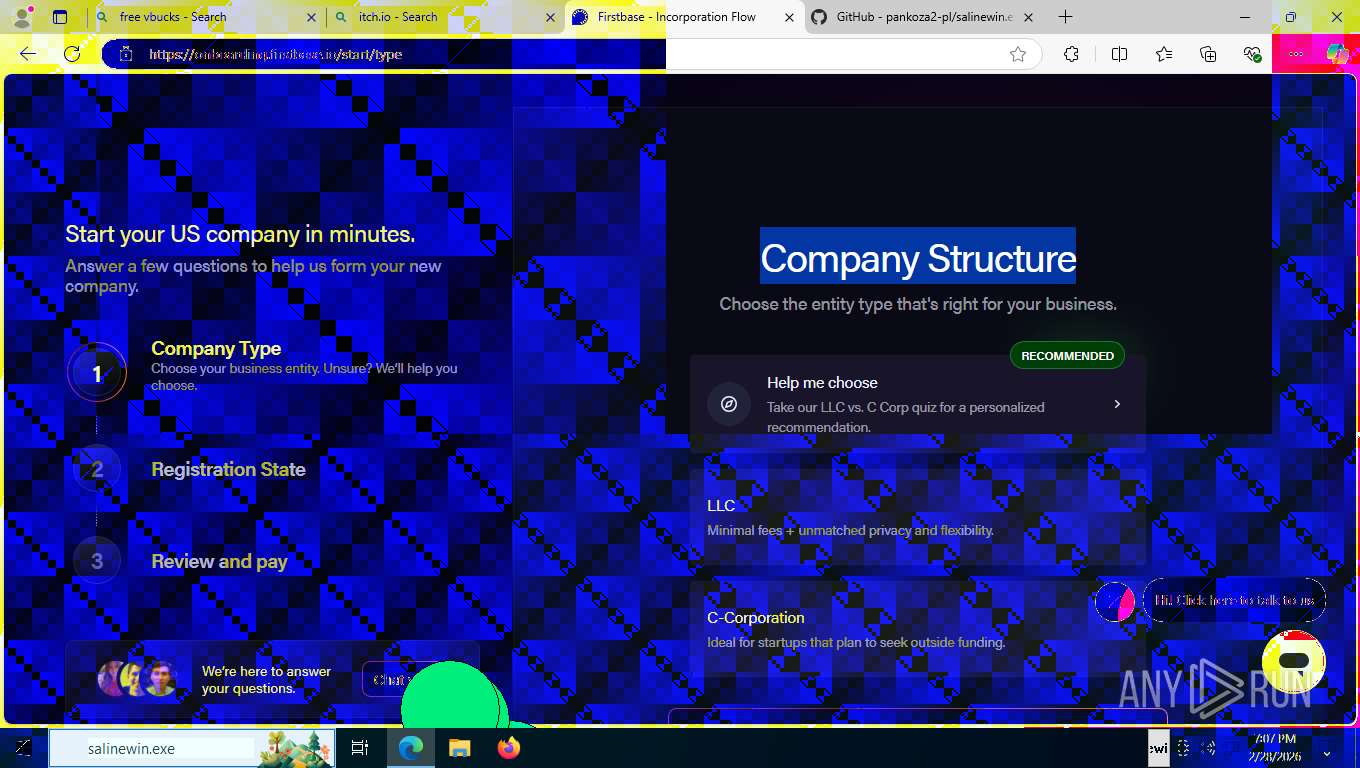Select the Firstbase - Incorporation Flow tab

tap(685, 17)
